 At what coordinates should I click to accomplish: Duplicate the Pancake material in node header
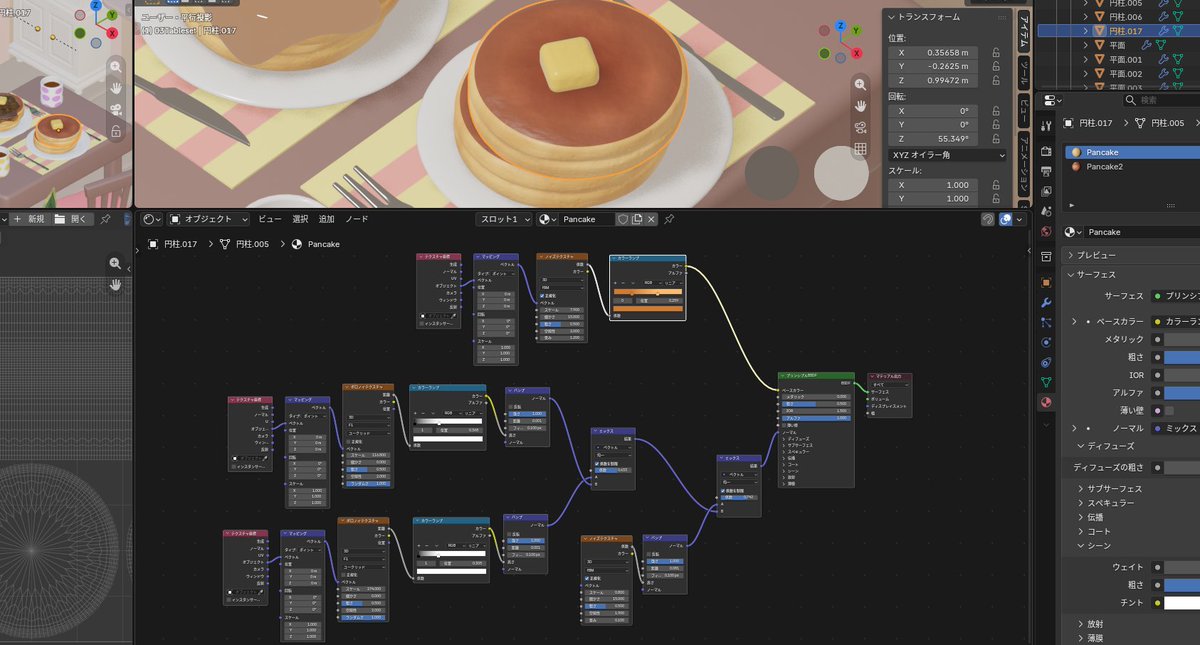pyautogui.click(x=637, y=219)
